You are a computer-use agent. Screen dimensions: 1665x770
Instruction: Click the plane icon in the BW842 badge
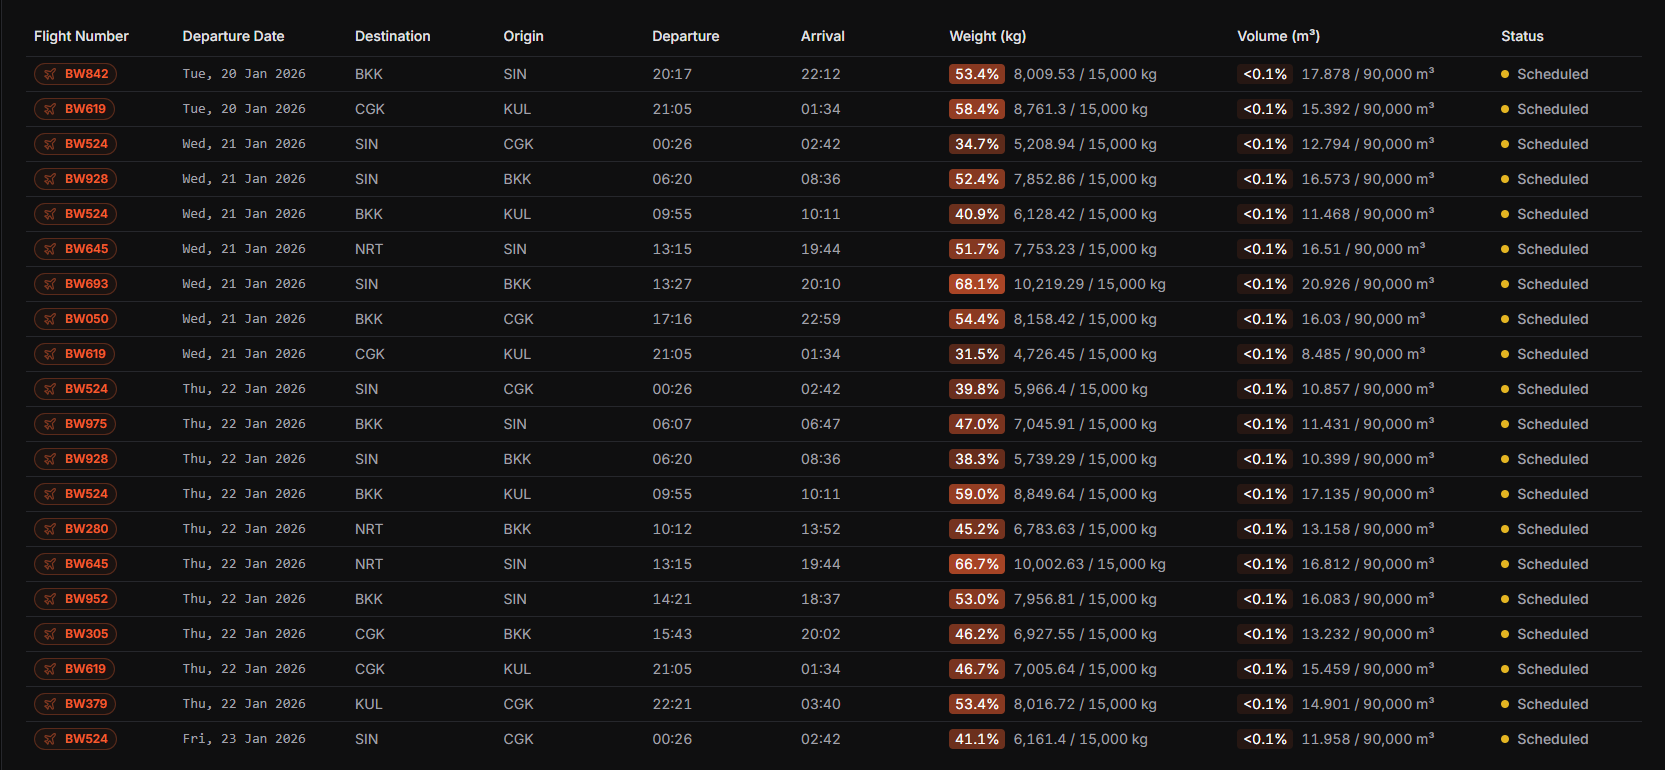(50, 74)
